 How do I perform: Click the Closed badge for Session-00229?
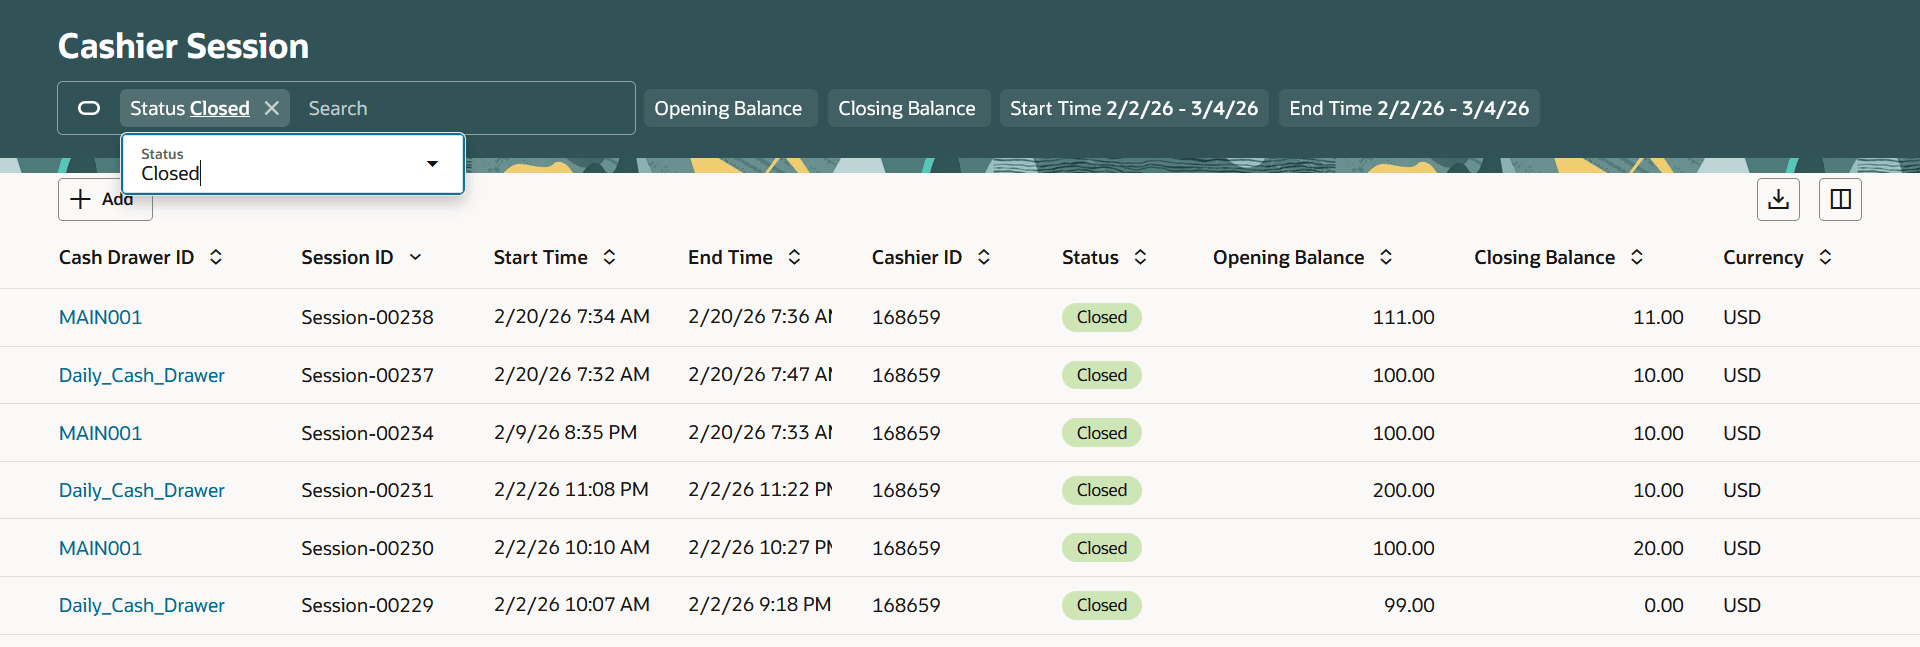pos(1101,605)
